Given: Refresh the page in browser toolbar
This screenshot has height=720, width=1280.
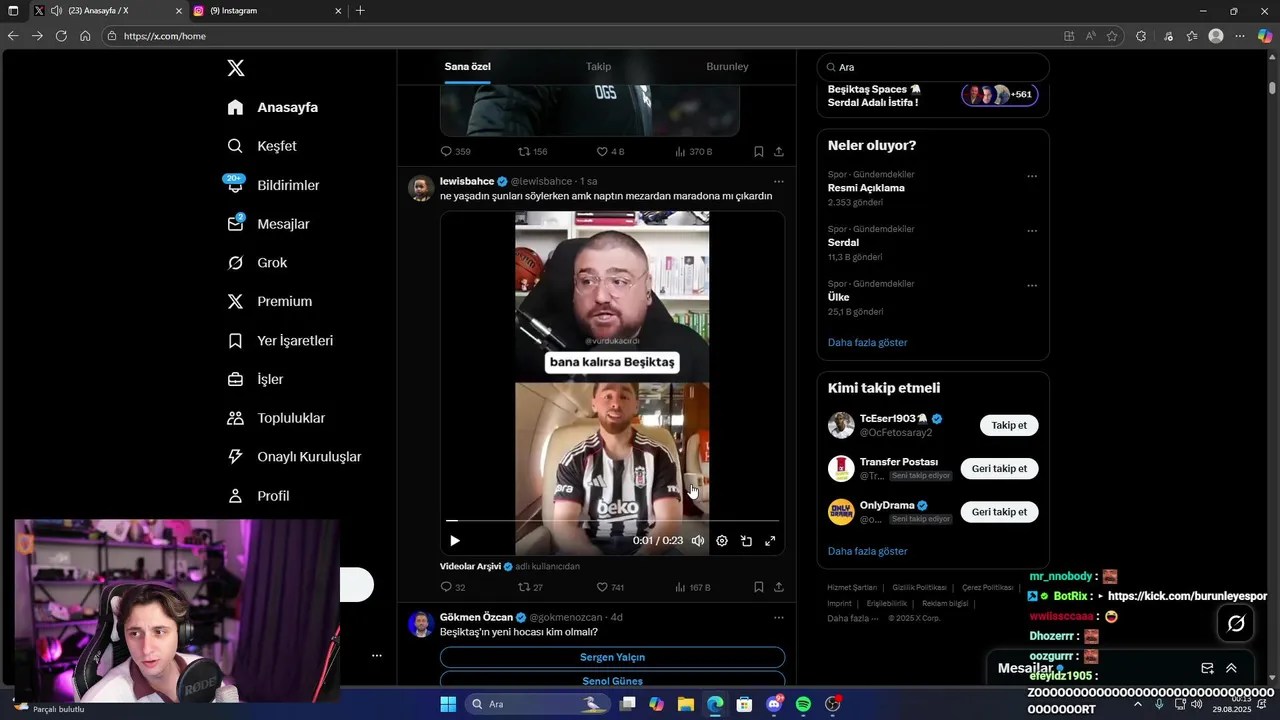Looking at the screenshot, I should pos(61,36).
